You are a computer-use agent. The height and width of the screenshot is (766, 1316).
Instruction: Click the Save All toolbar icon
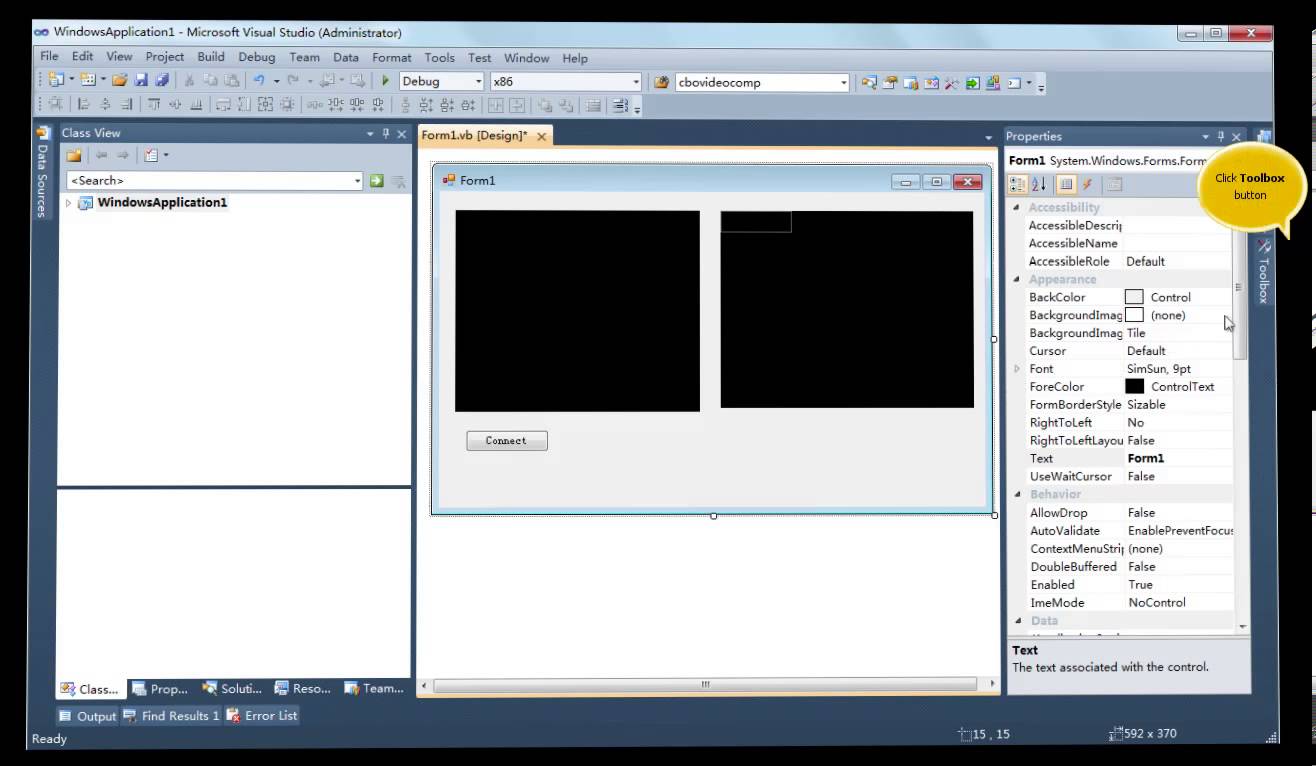point(162,81)
